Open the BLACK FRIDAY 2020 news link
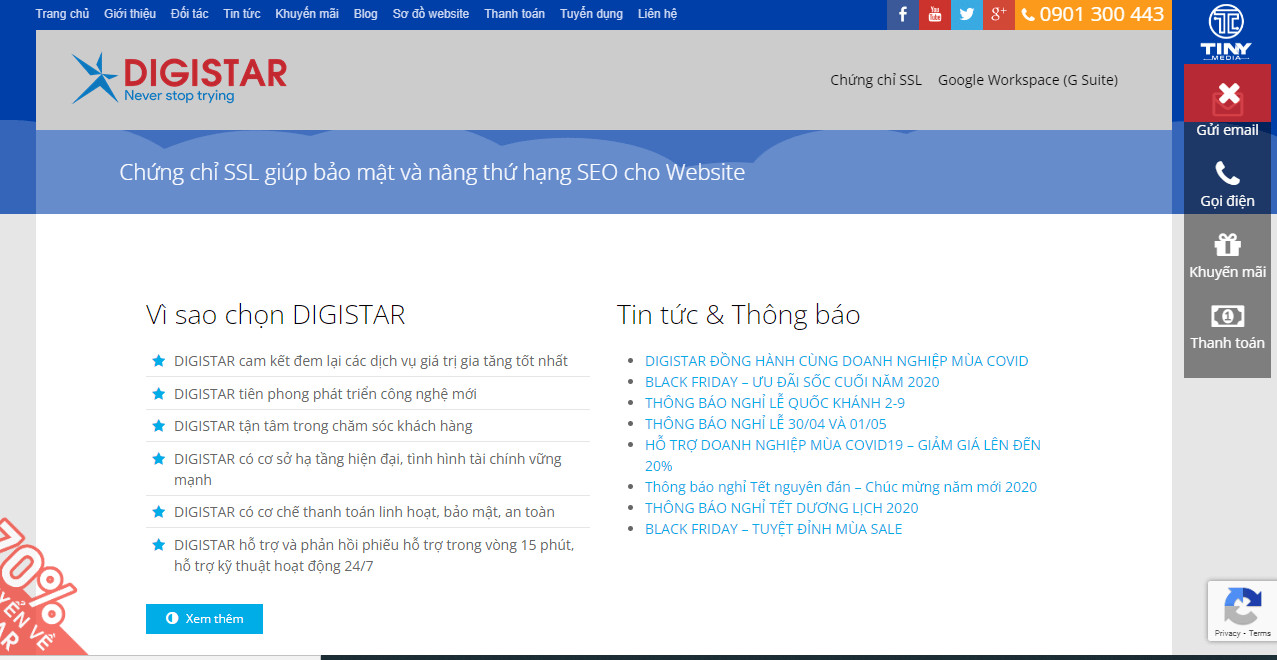The height and width of the screenshot is (660, 1277). [791, 381]
